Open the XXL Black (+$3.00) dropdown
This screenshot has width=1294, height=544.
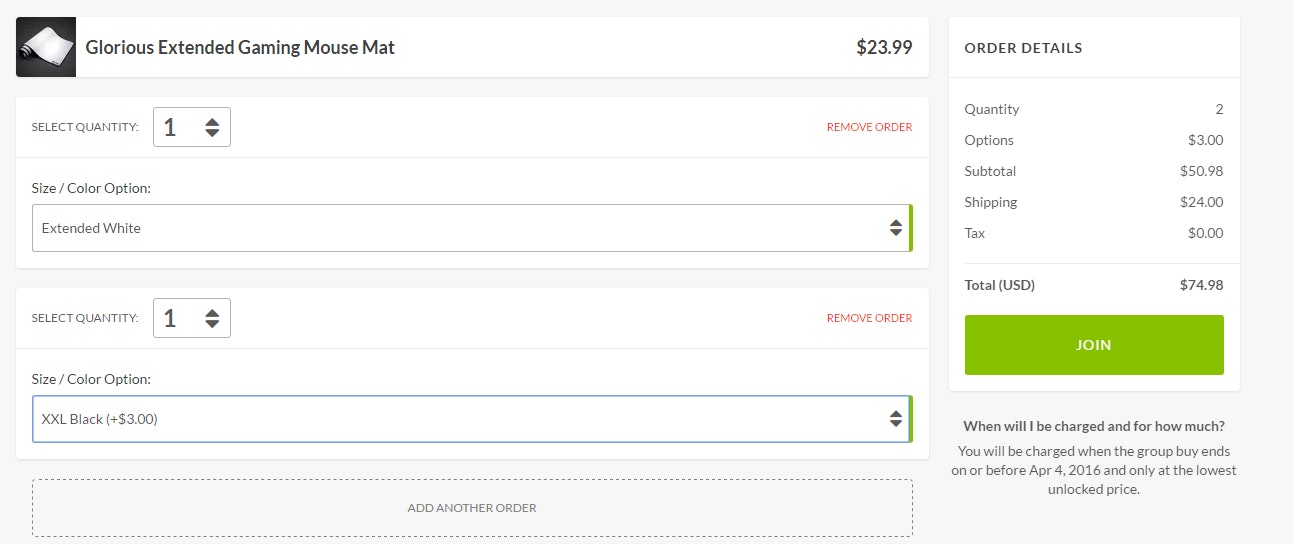(x=460, y=419)
